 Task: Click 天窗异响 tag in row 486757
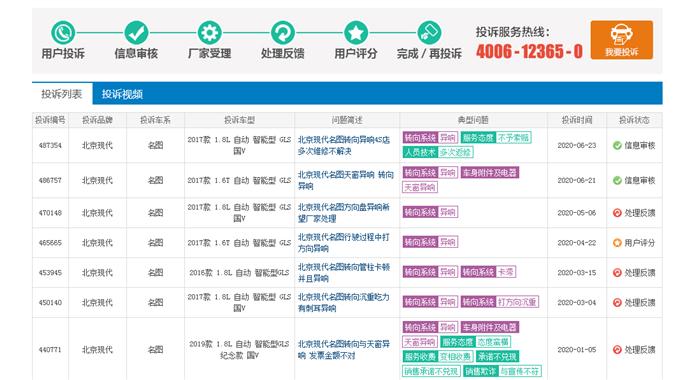tap(420, 188)
